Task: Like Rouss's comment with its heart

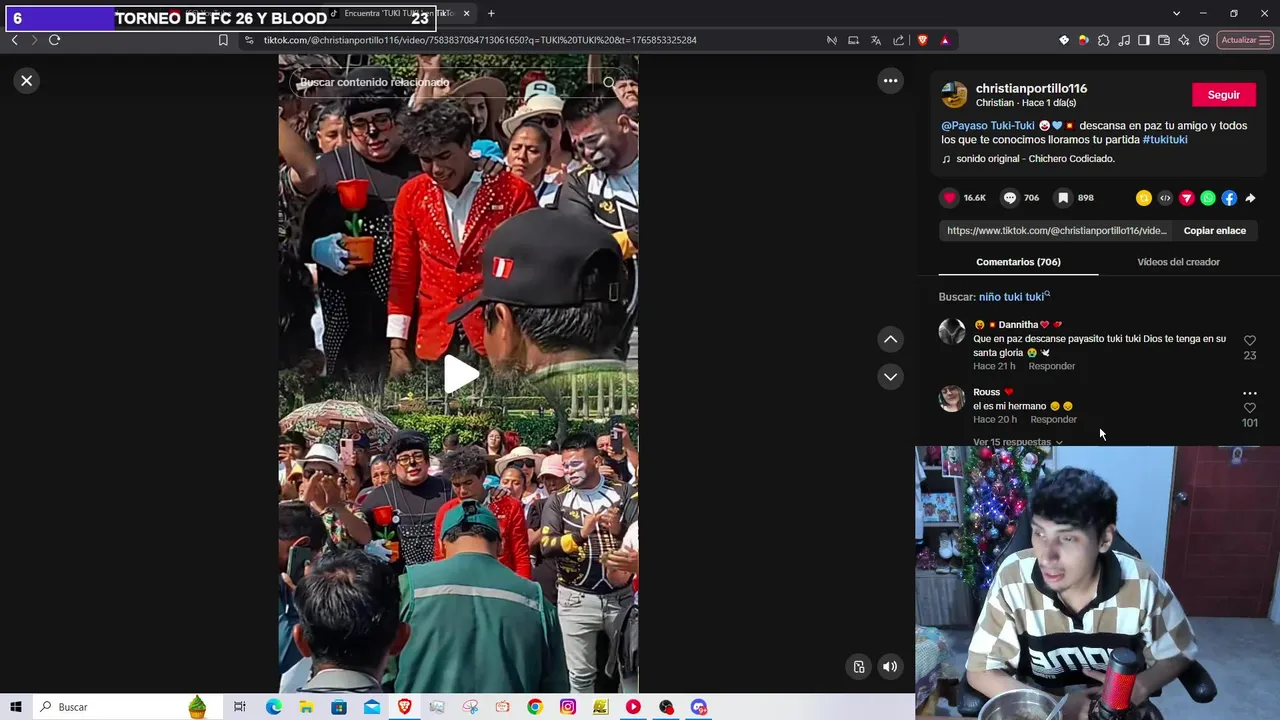Action: click(x=1250, y=408)
